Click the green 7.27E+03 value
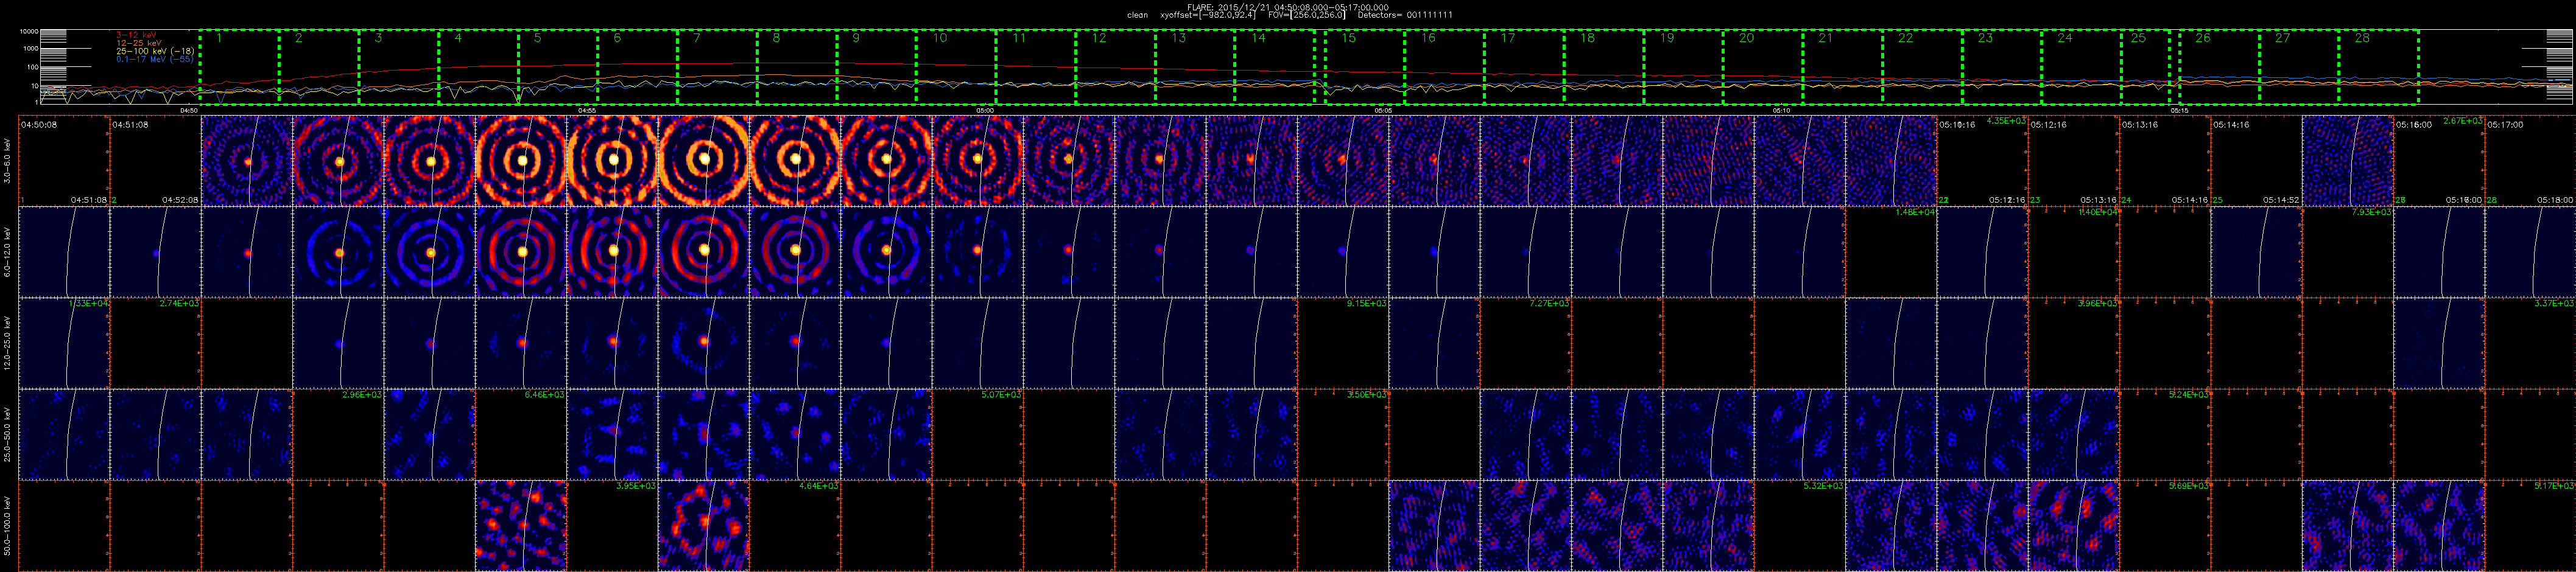This screenshot has height=572, width=2576. coord(1550,303)
